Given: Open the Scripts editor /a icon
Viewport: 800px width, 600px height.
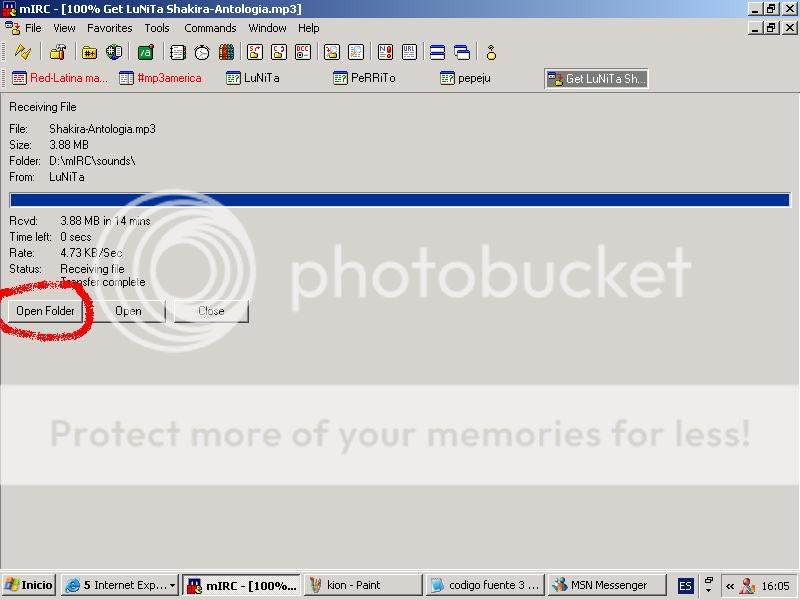Looking at the screenshot, I should click(146, 52).
